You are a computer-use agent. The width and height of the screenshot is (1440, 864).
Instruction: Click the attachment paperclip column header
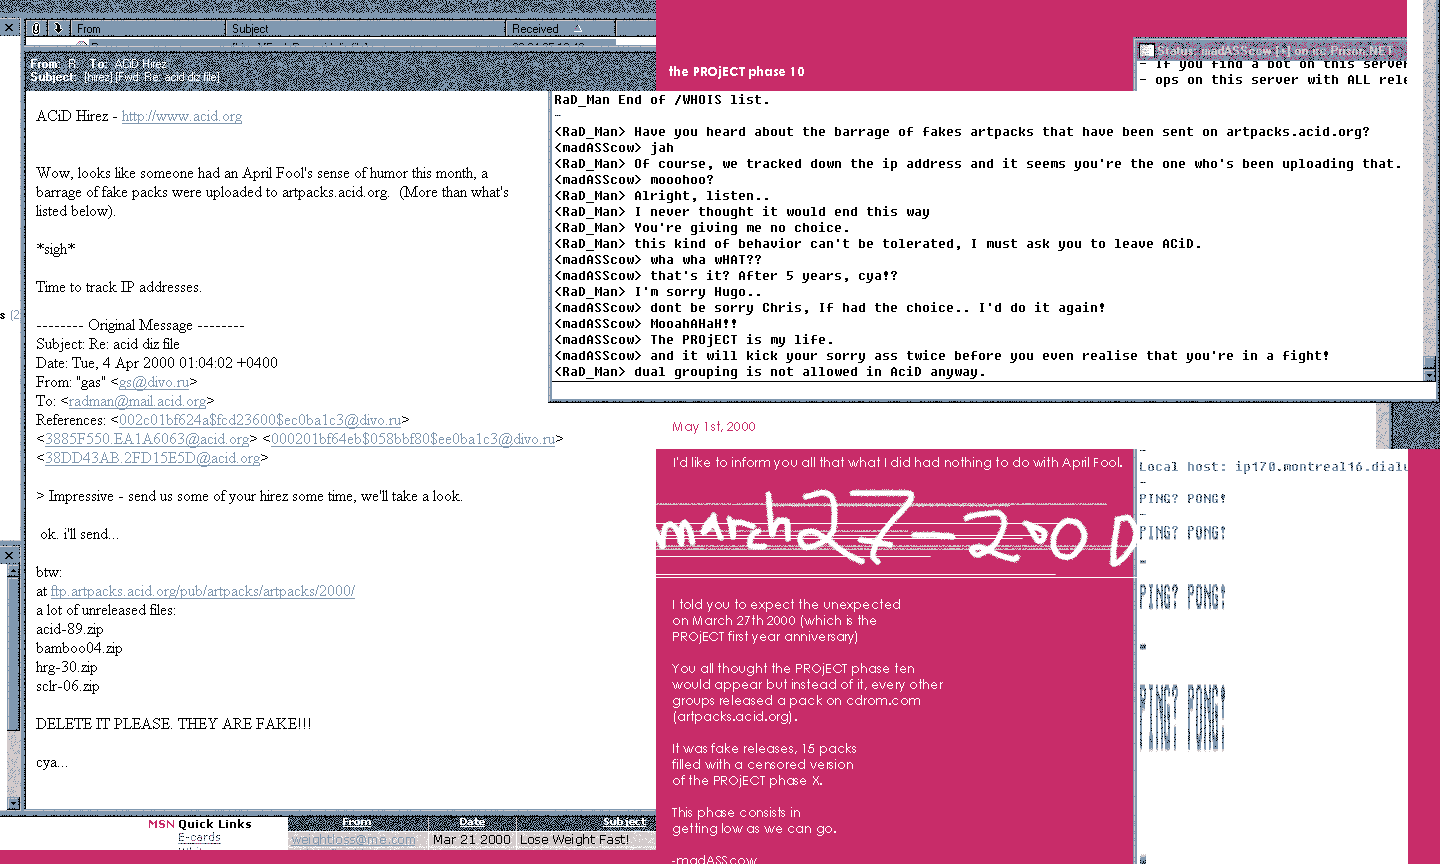[x=37, y=29]
